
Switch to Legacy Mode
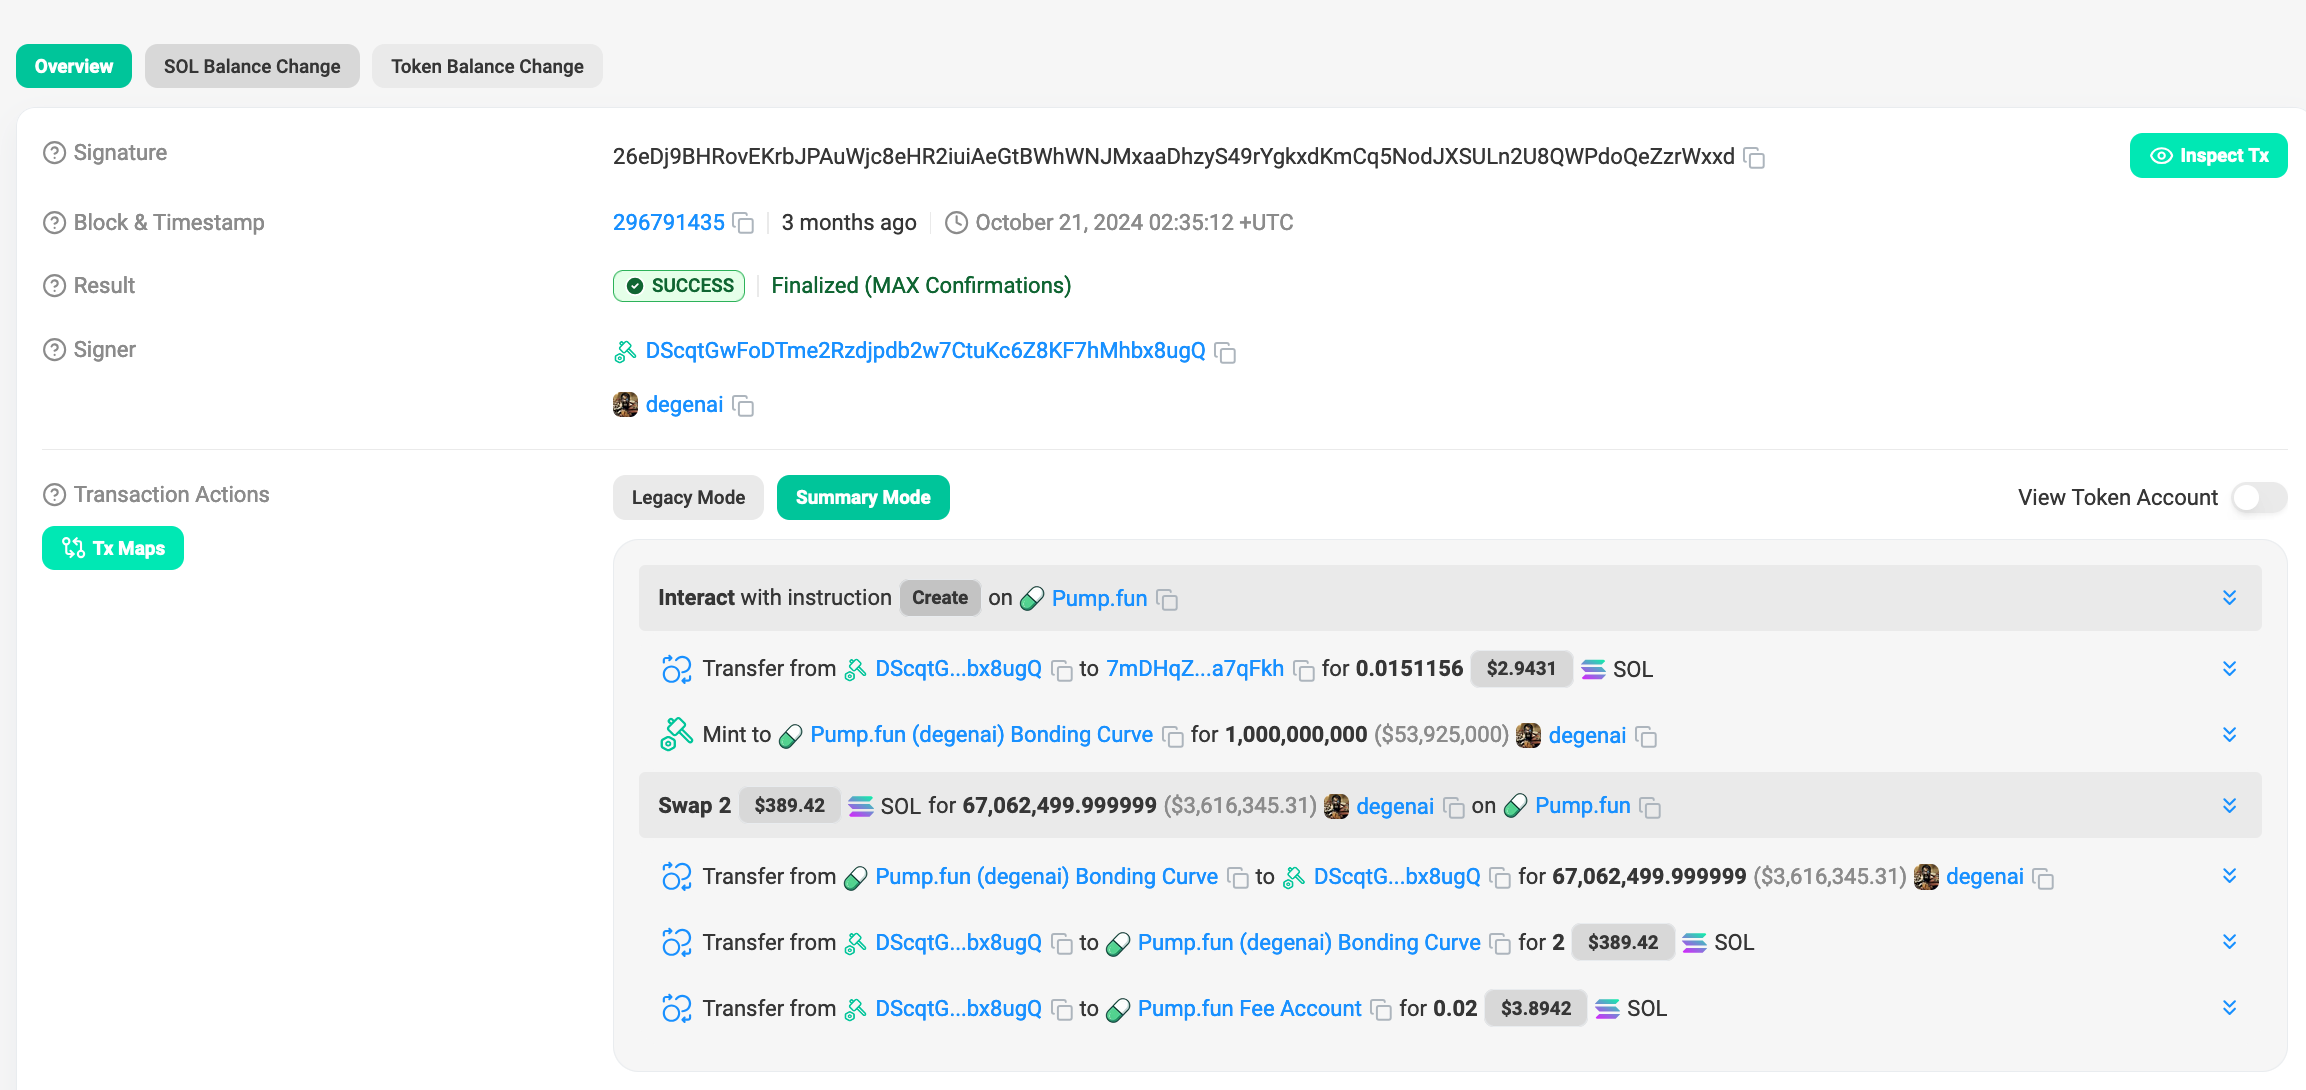coord(688,497)
